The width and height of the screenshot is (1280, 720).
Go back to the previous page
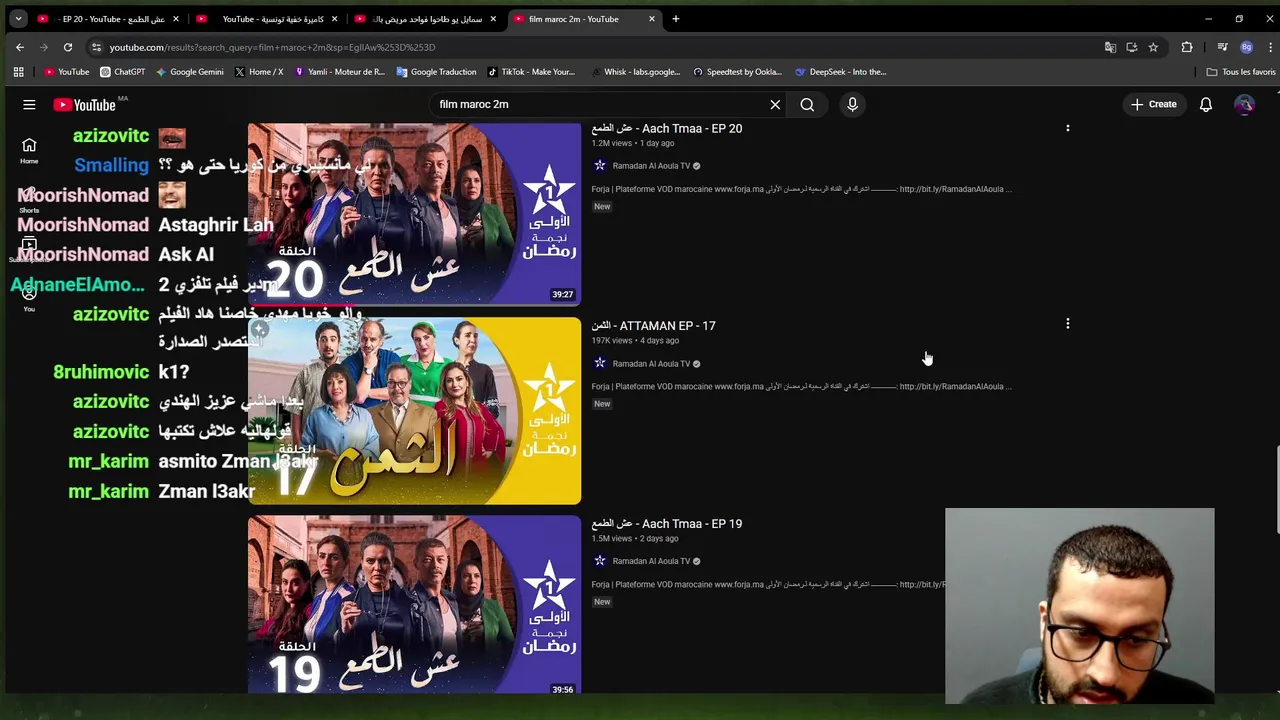pos(20,47)
